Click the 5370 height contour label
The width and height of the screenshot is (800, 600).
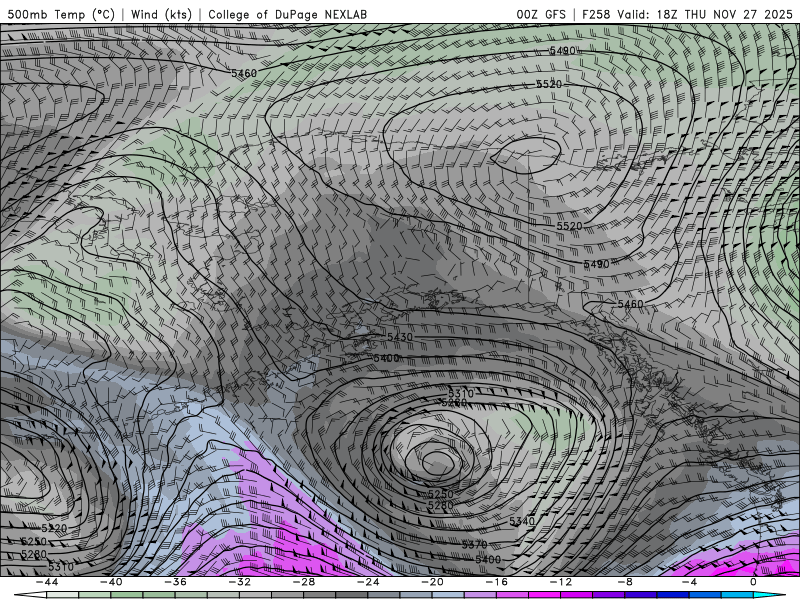pos(474,545)
